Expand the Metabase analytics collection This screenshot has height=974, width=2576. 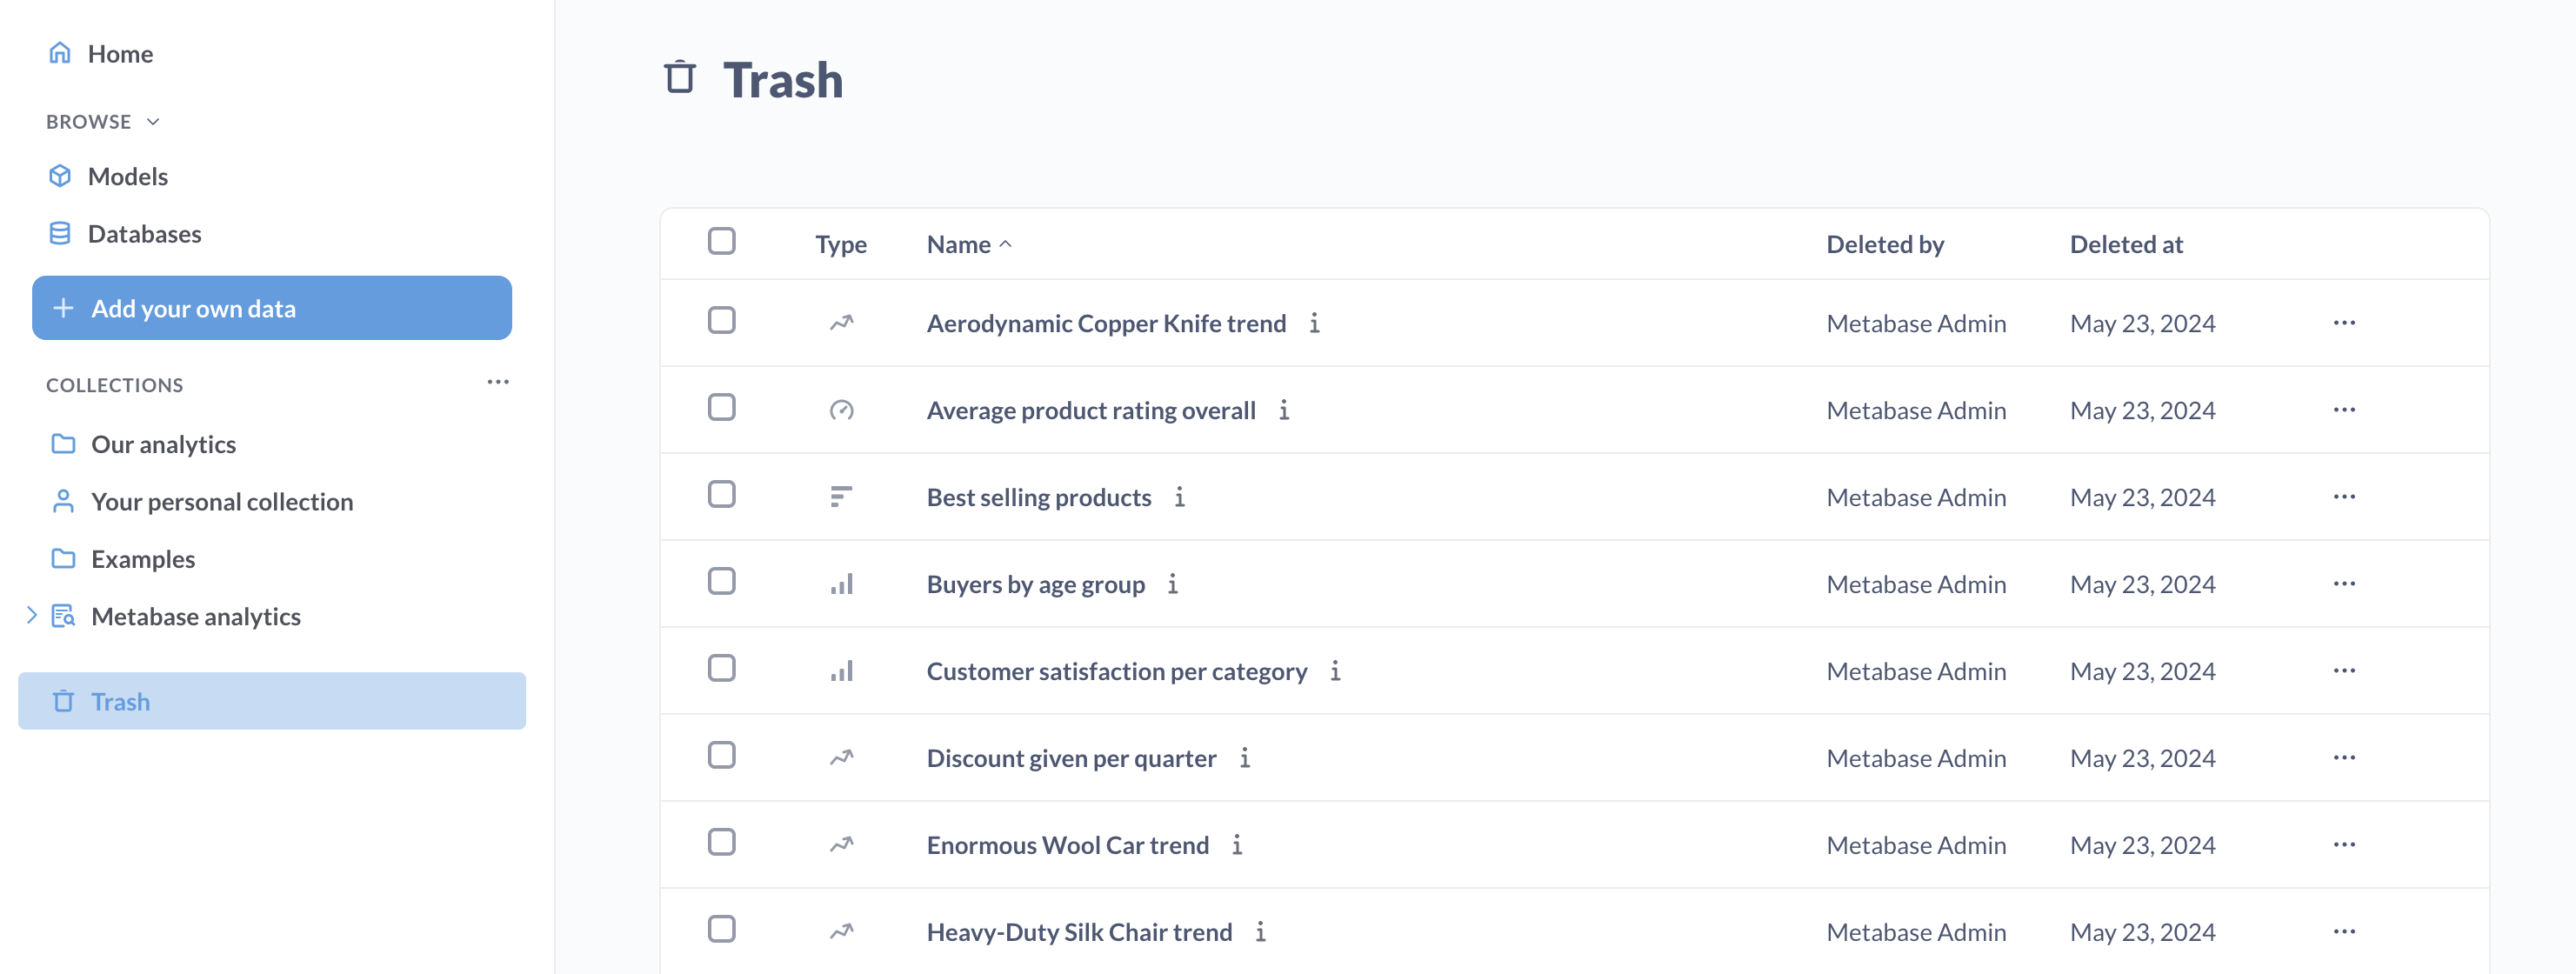(x=31, y=616)
